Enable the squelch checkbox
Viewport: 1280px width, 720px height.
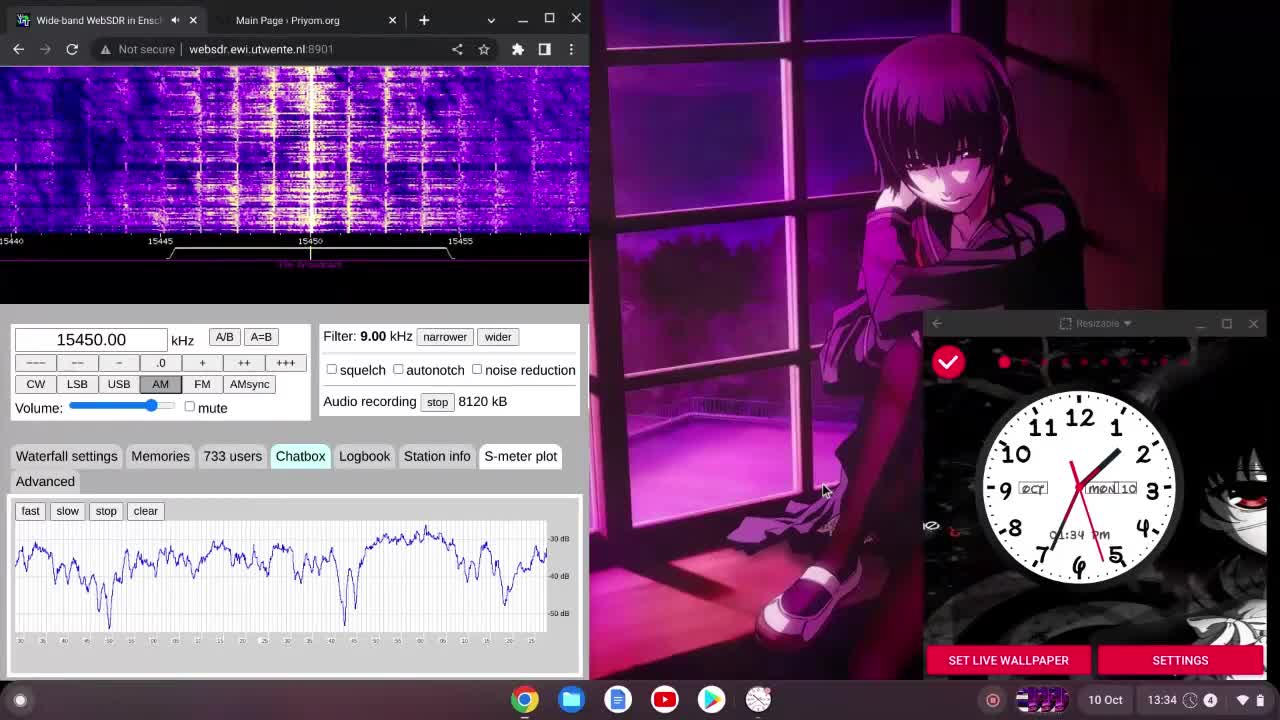point(332,369)
